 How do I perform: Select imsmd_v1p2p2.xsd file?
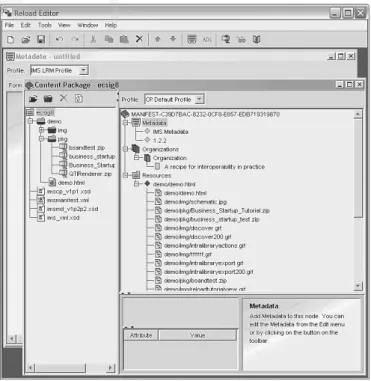(72, 209)
